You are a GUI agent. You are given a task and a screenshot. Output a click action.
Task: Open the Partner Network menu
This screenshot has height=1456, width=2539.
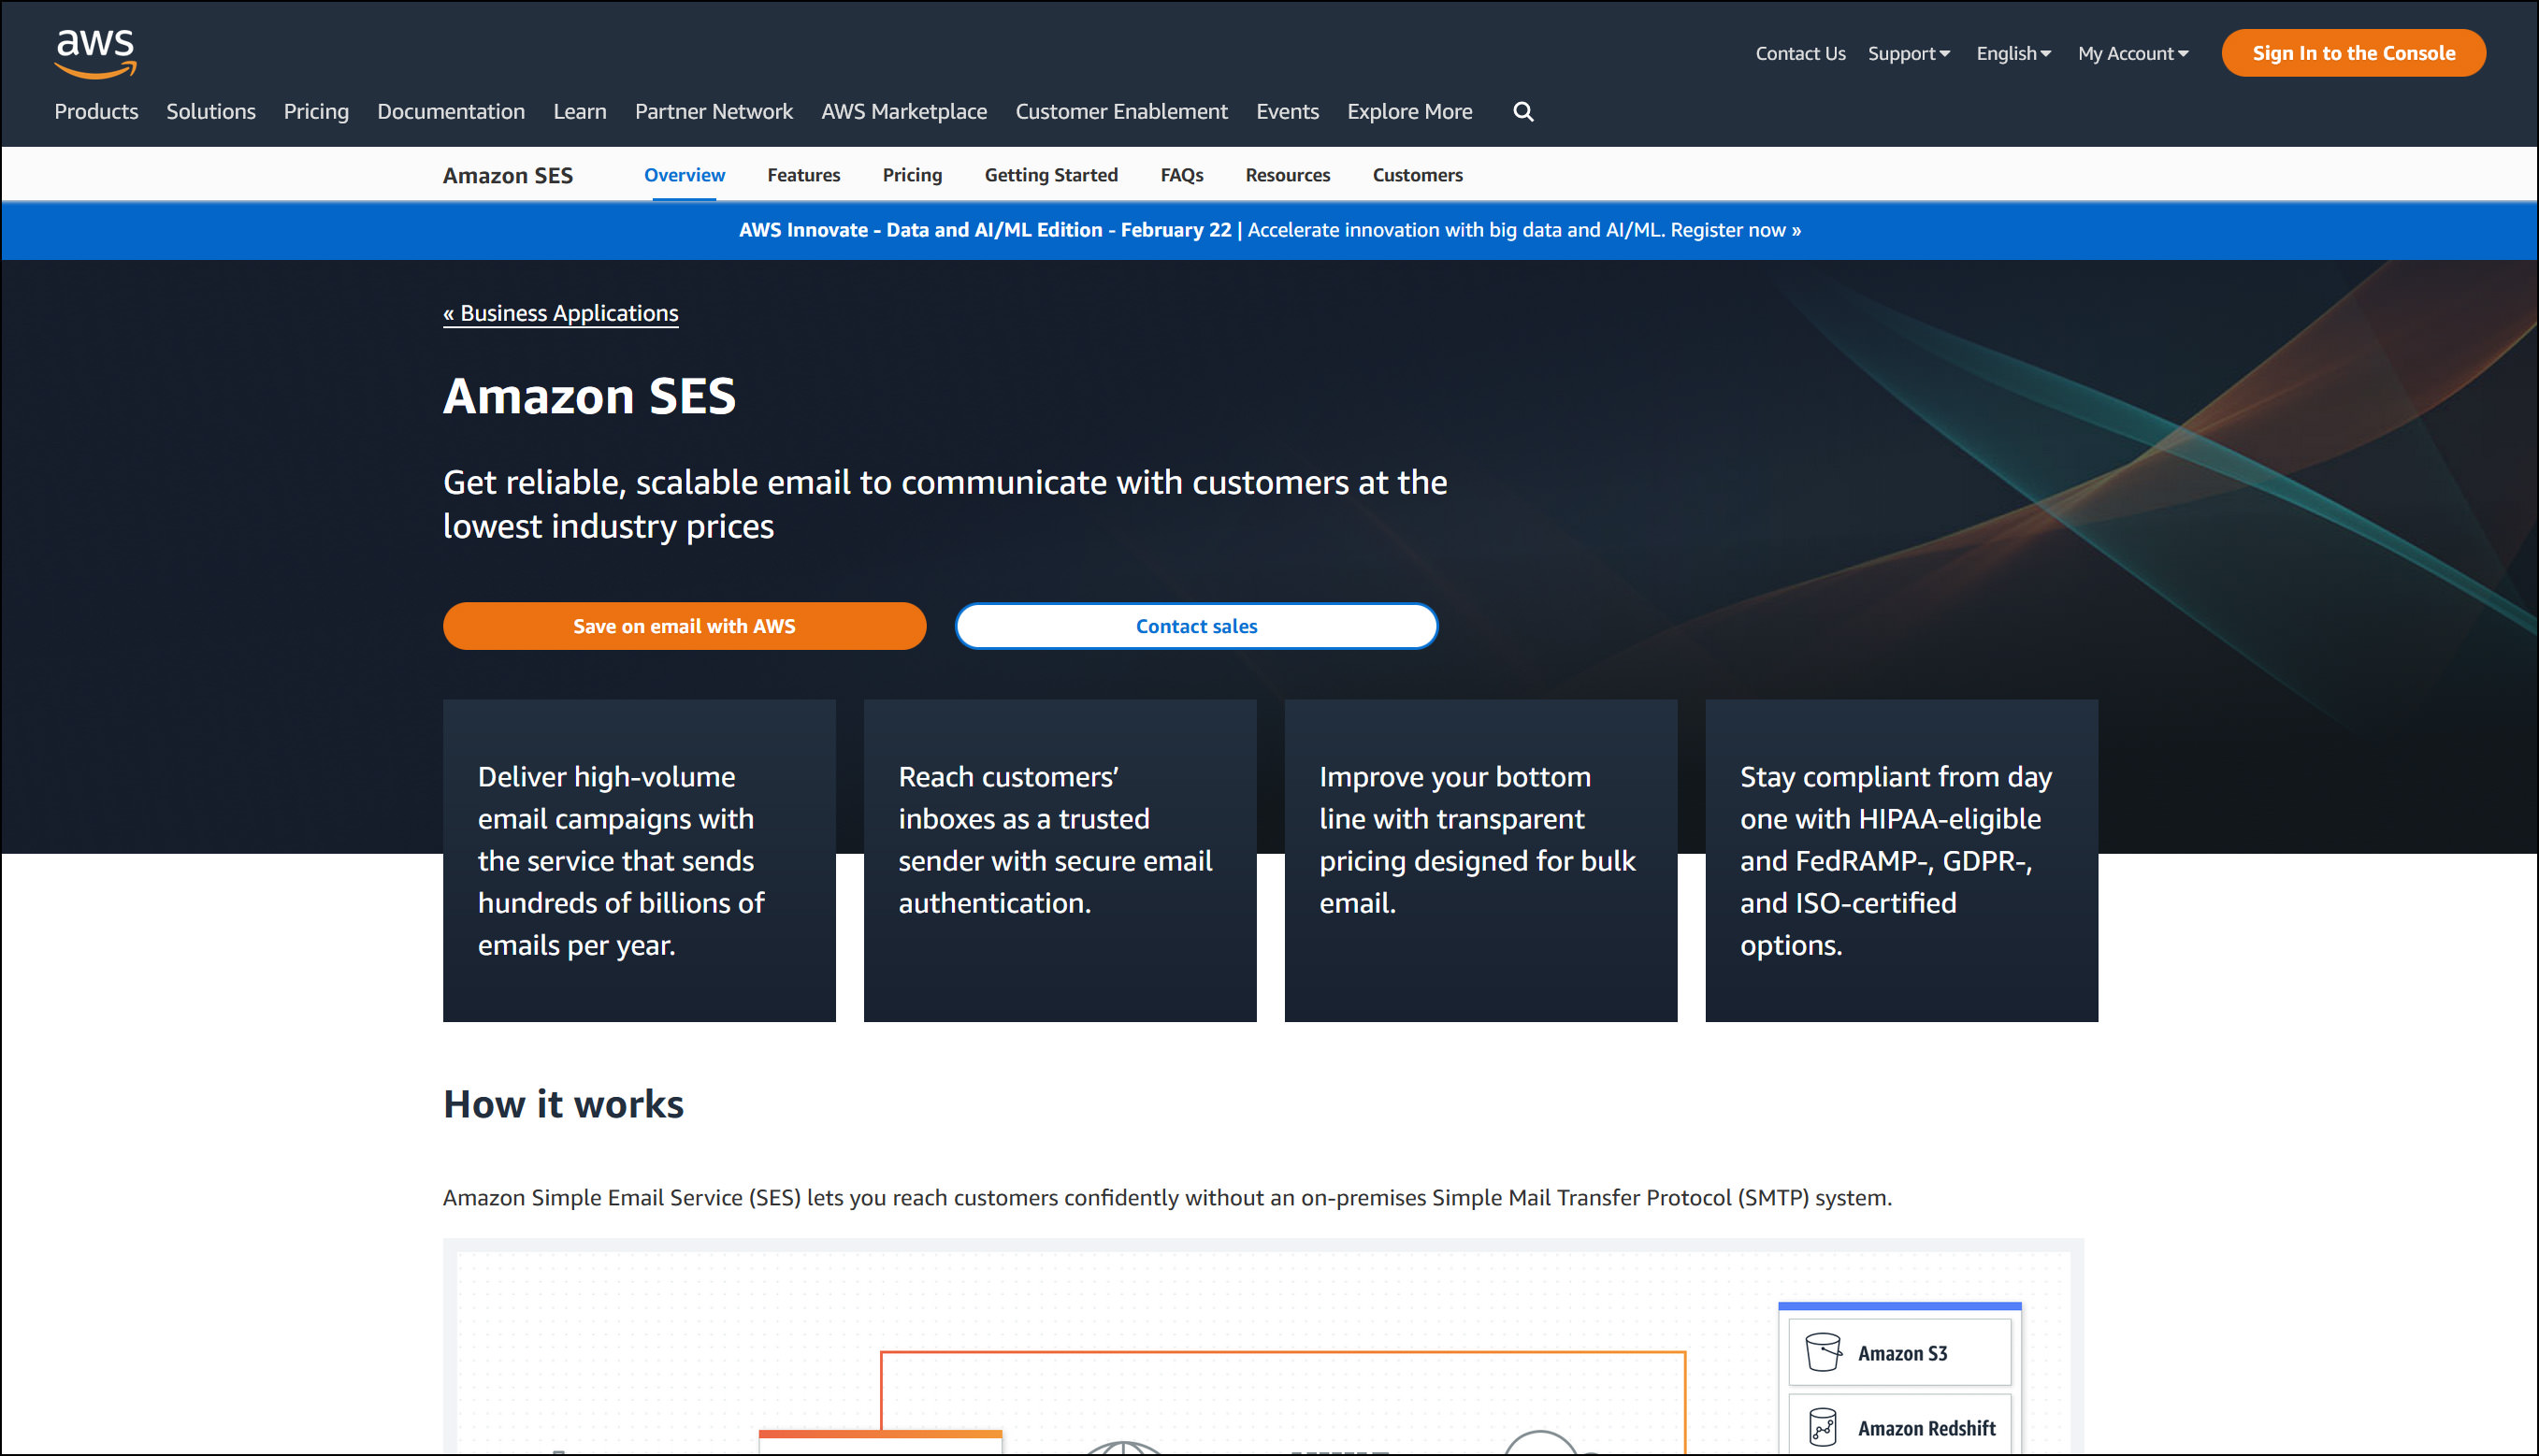pyautogui.click(x=714, y=111)
